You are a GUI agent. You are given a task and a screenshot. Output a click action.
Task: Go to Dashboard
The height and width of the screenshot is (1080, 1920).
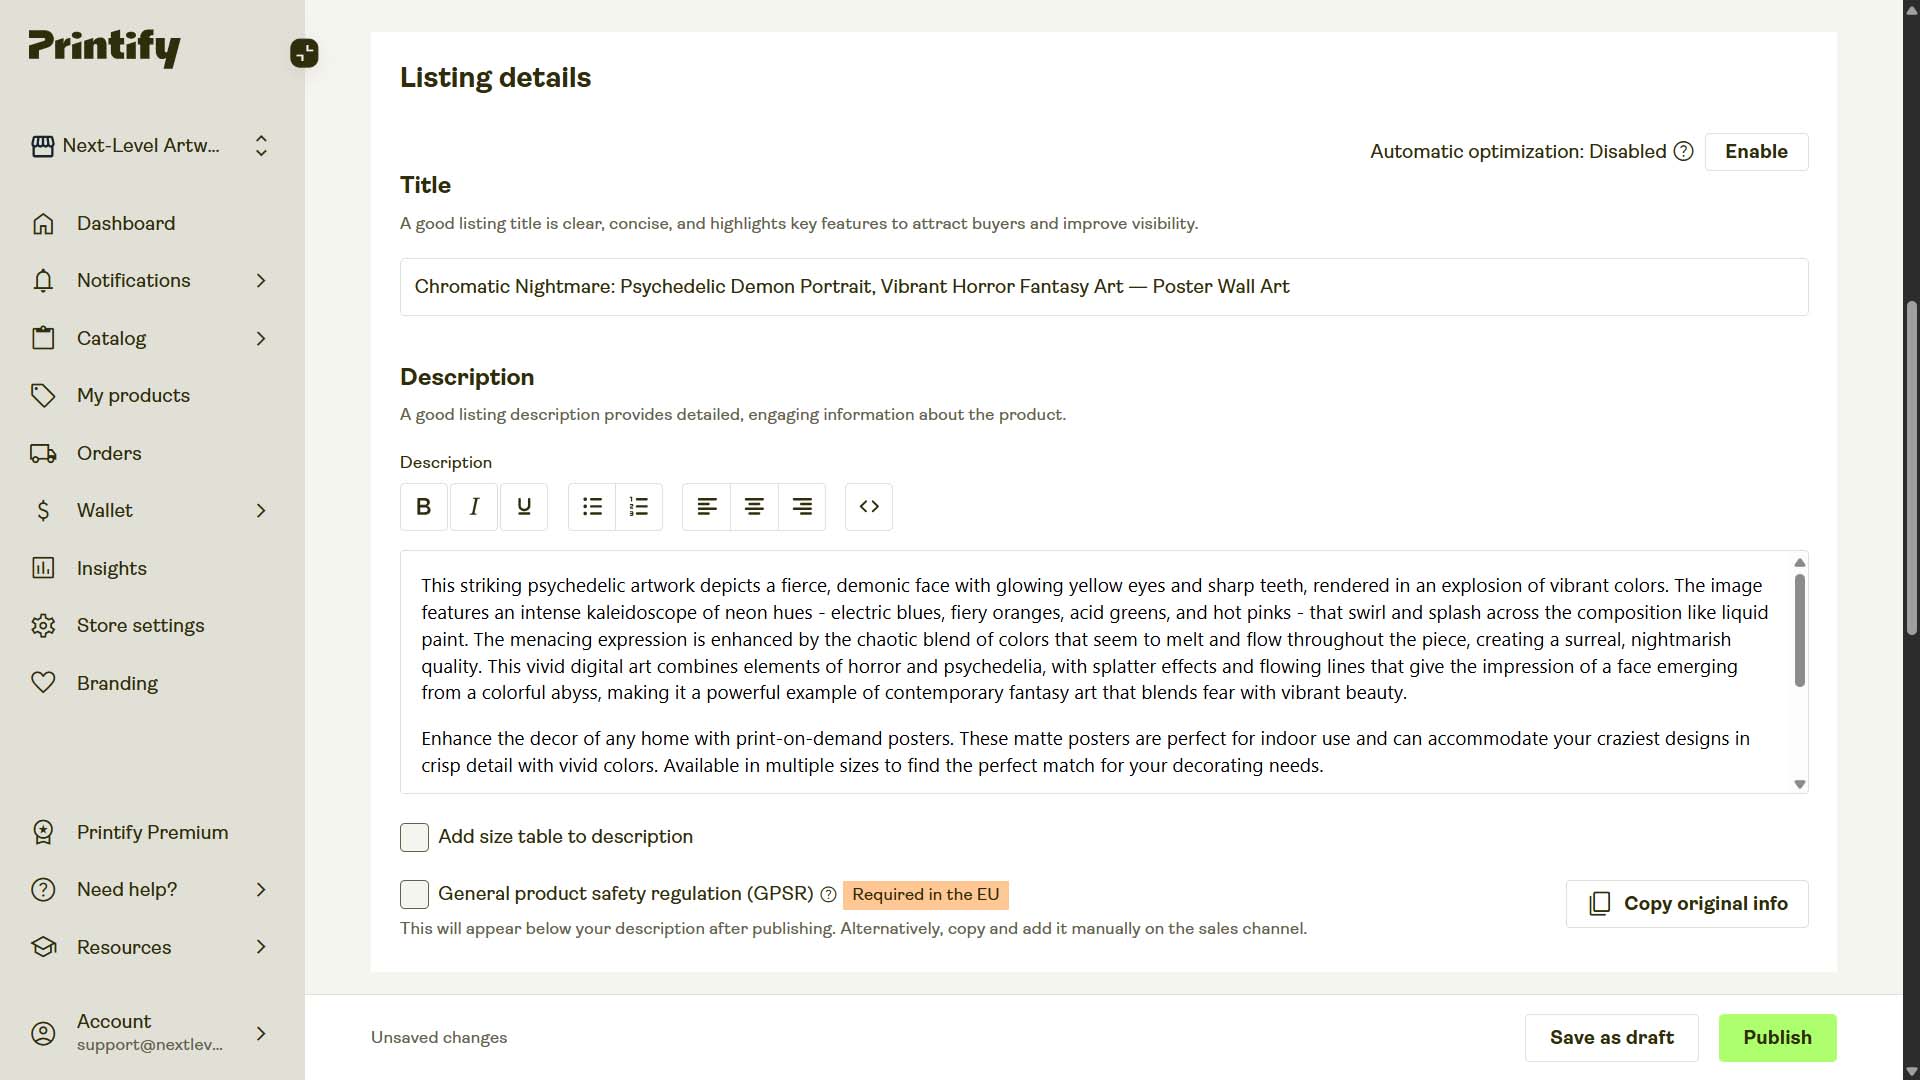coord(126,223)
